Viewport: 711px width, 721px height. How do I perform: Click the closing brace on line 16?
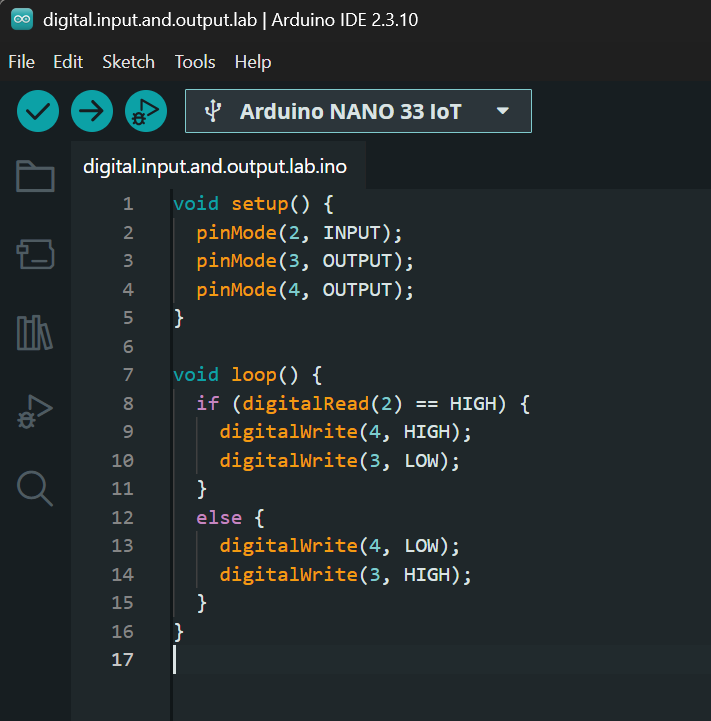pyautogui.click(x=179, y=632)
